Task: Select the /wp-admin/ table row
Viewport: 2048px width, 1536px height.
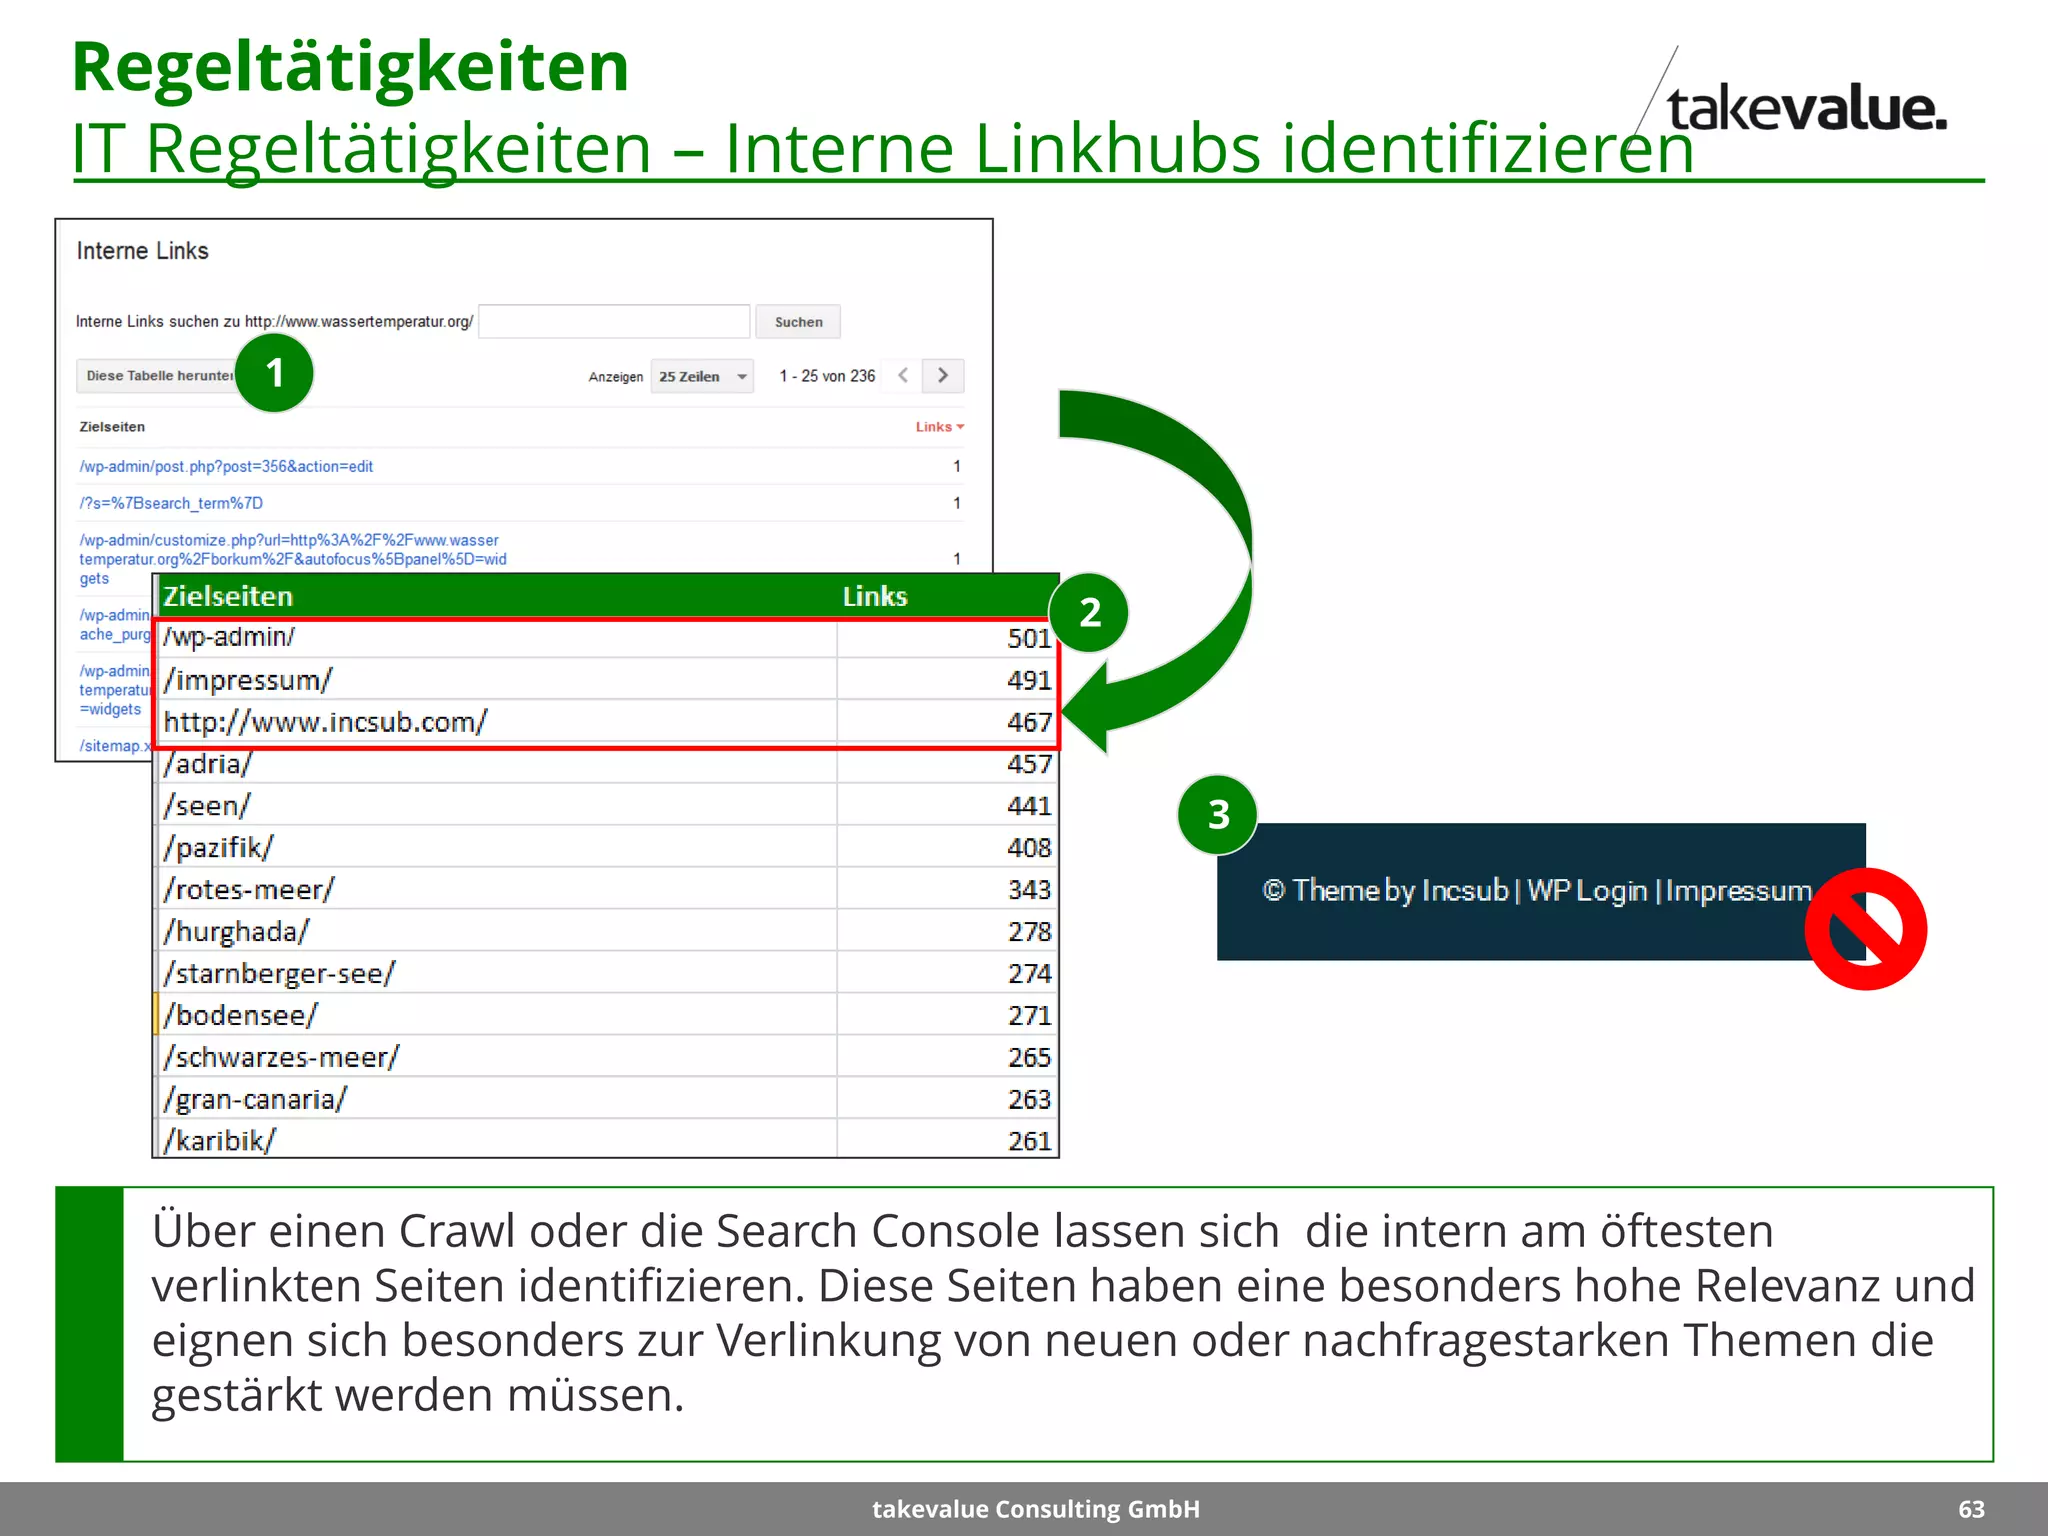Action: tap(606, 638)
